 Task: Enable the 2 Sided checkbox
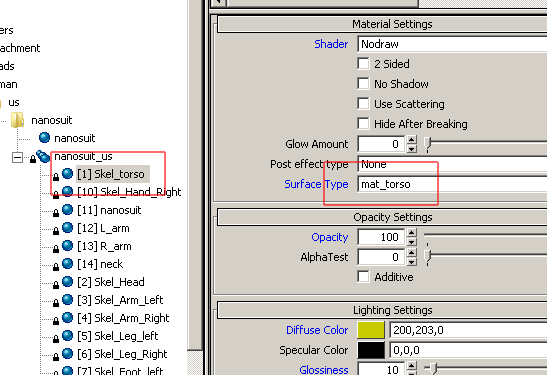364,64
